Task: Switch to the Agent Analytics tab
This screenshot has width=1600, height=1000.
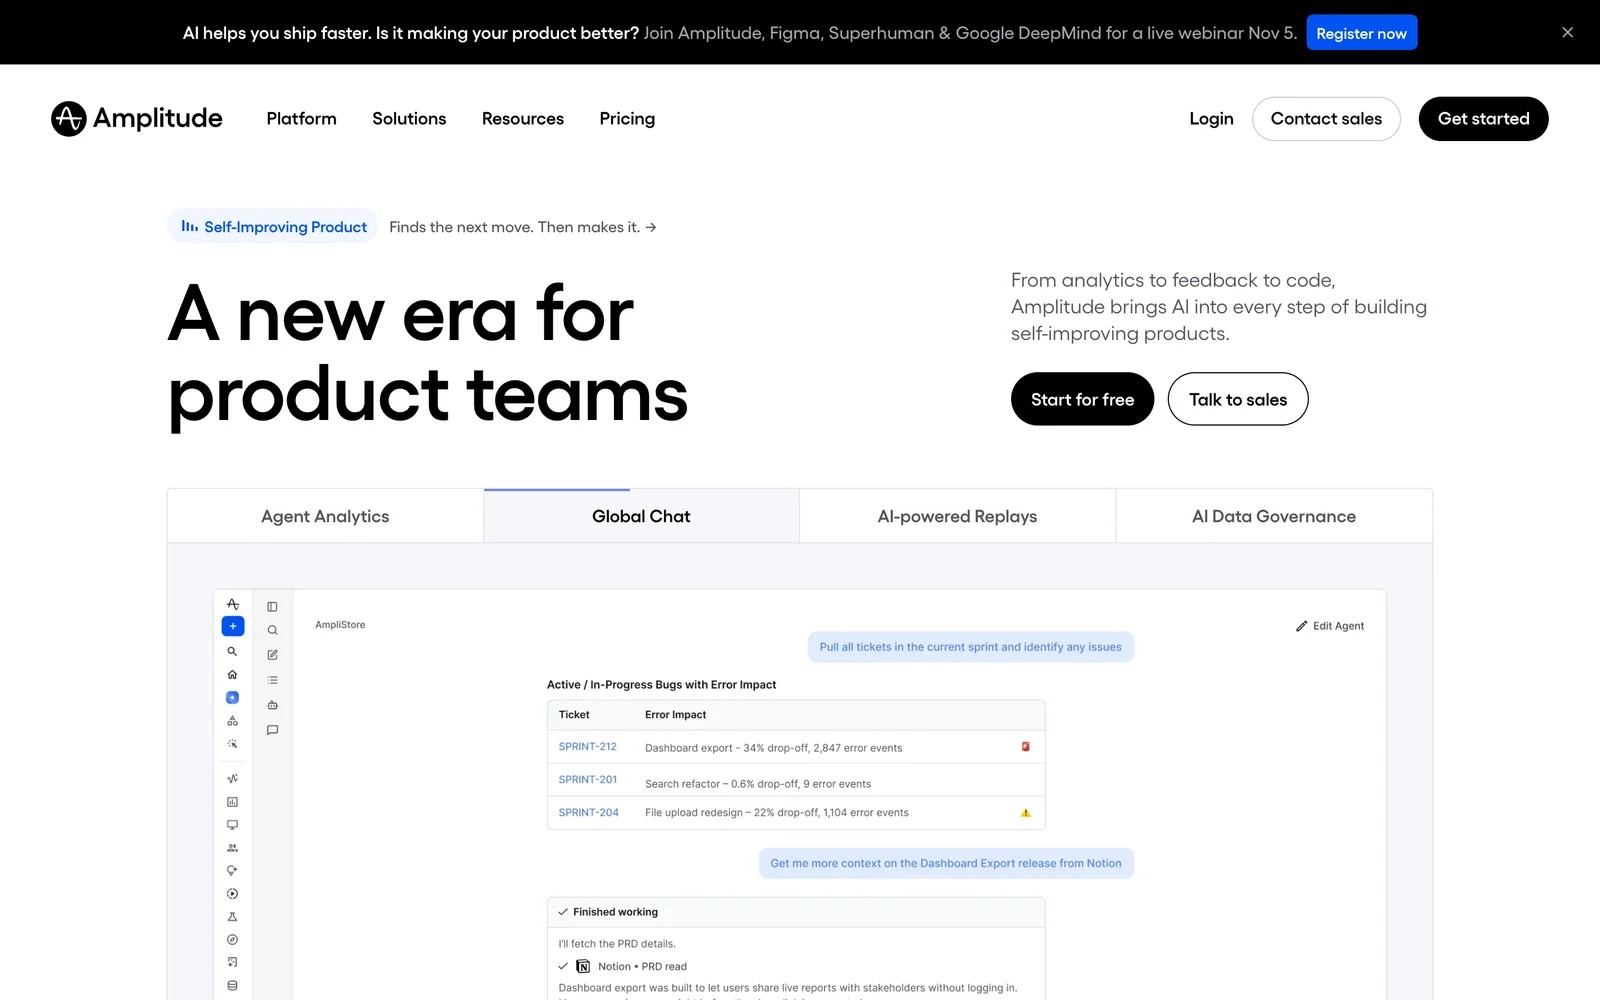Action: (325, 516)
